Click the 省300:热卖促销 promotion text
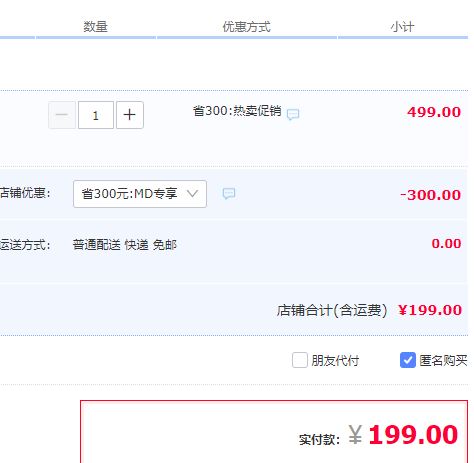474x463 pixels. 237,111
